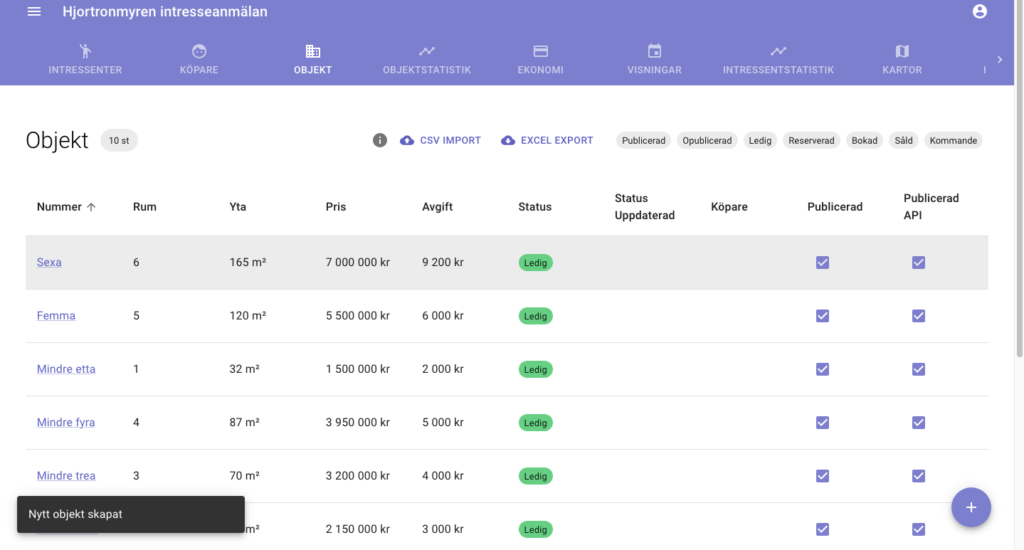This screenshot has height=550, width=1024.
Task: Click the Intressenter person icon tab
Action: [85, 51]
